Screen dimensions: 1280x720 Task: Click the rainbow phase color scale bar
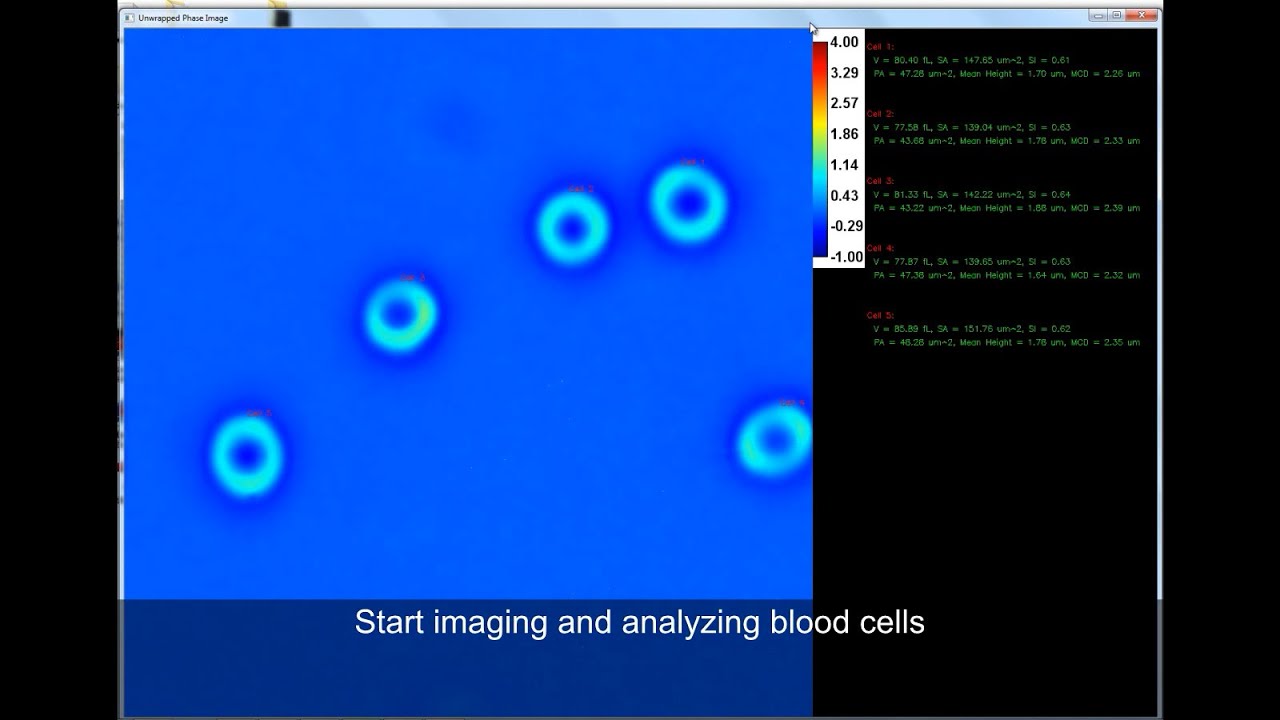coord(820,149)
